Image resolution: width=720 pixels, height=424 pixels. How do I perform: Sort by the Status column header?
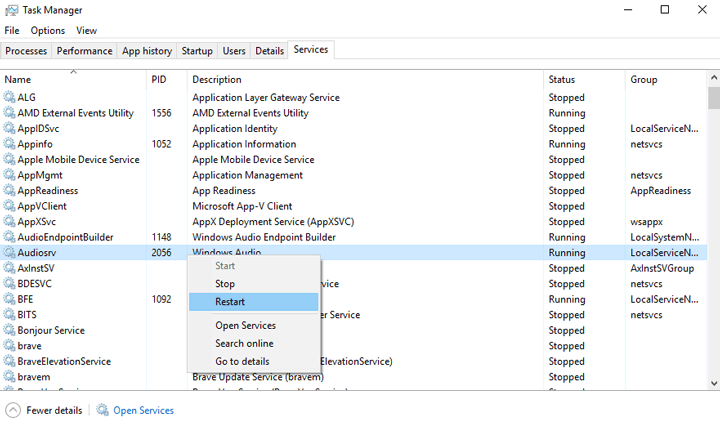click(x=562, y=79)
